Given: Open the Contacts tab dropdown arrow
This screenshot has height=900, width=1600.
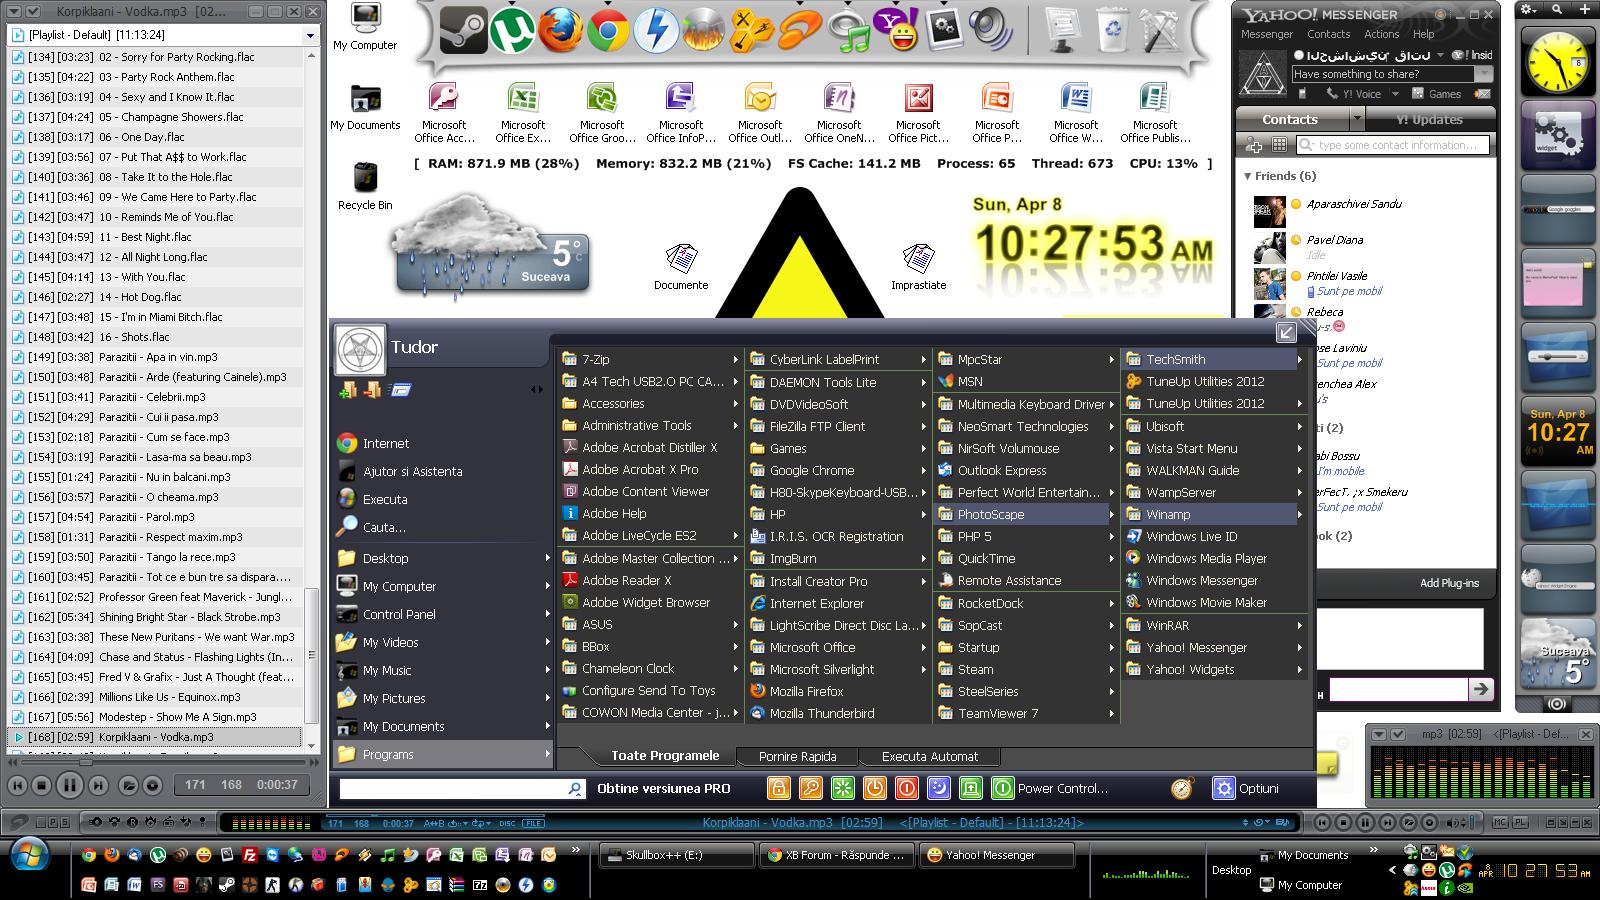Looking at the screenshot, I should [x=1356, y=119].
